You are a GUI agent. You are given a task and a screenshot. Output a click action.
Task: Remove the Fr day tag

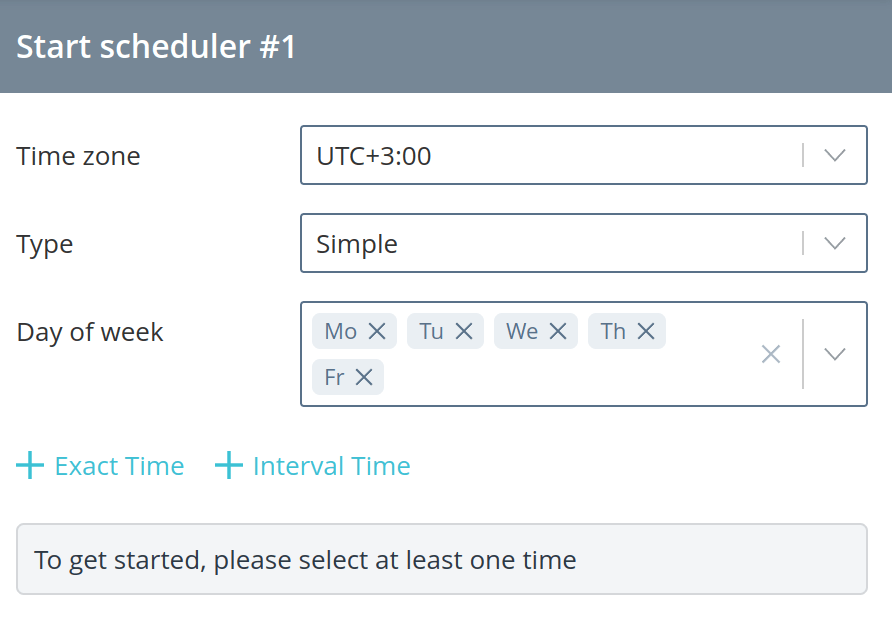364,377
